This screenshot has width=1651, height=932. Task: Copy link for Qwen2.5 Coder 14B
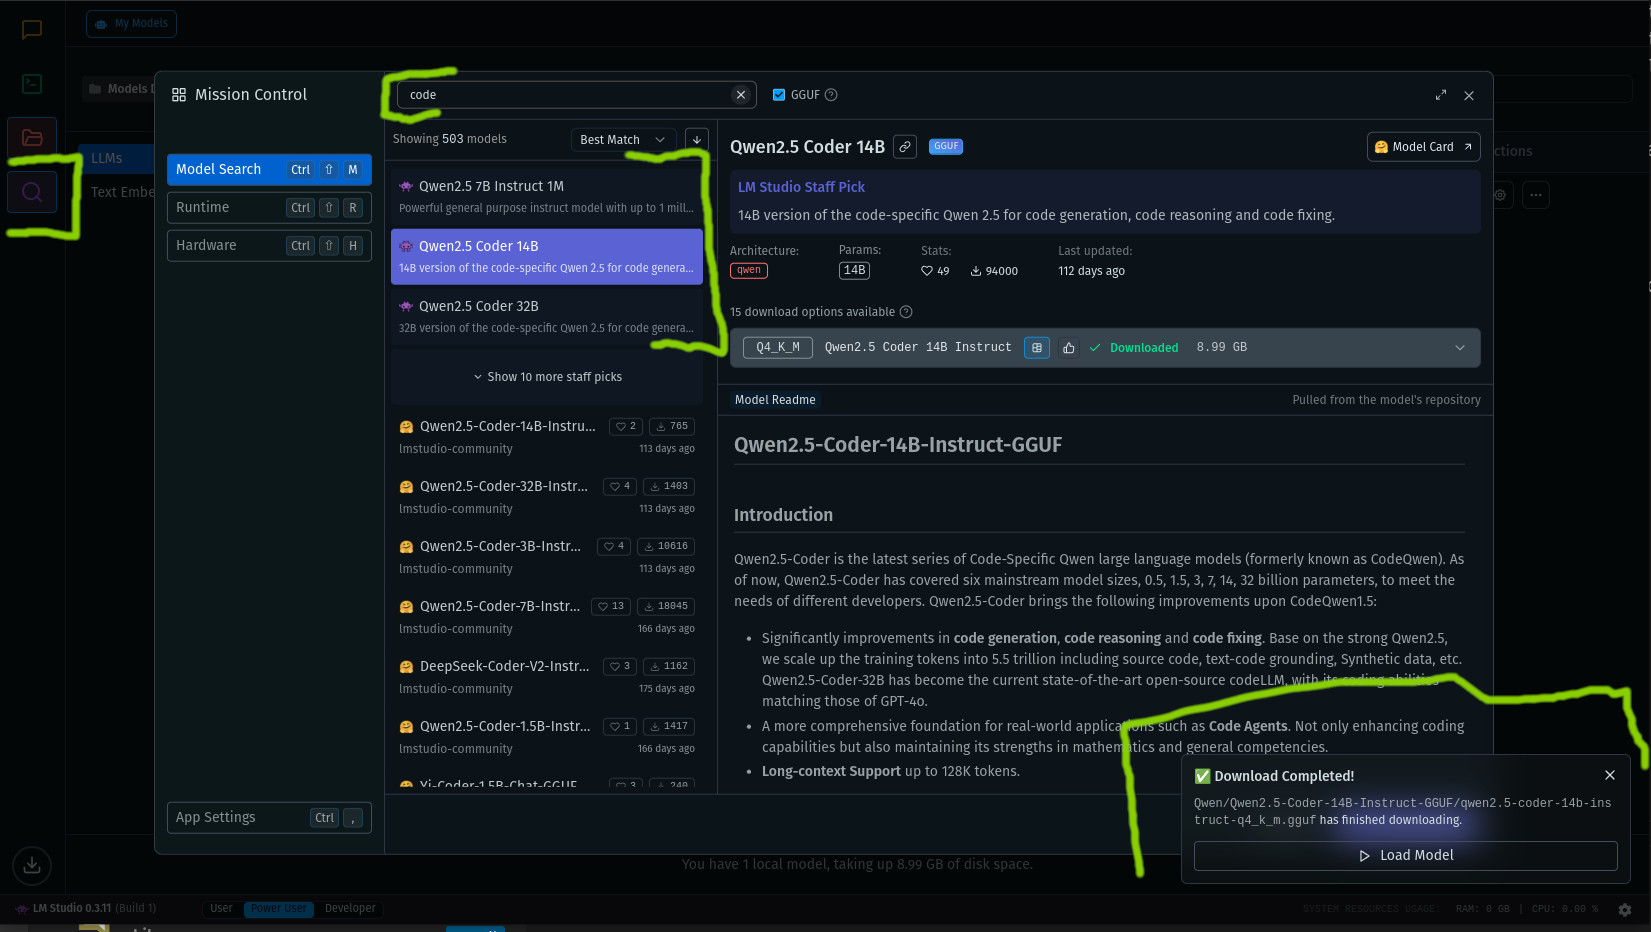(905, 147)
